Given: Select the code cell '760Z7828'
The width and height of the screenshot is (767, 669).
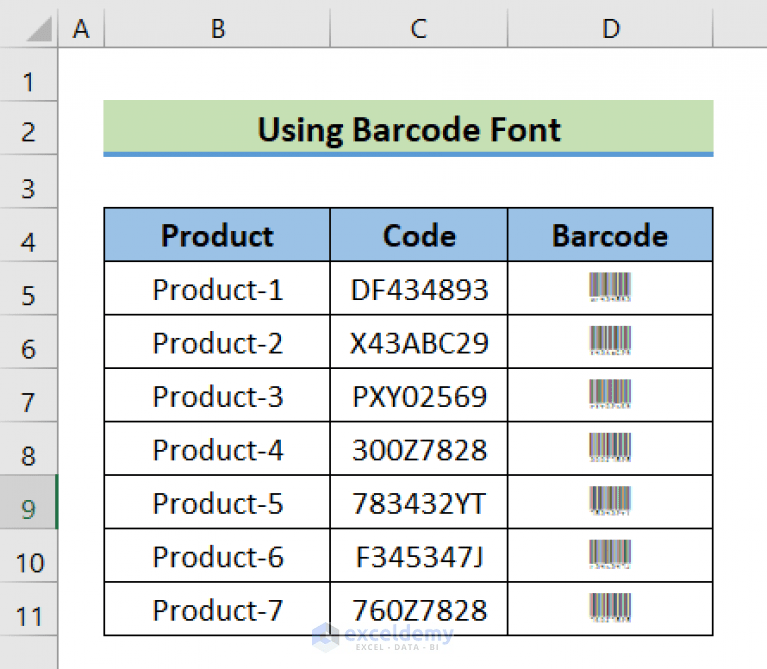Looking at the screenshot, I should 419,609.
